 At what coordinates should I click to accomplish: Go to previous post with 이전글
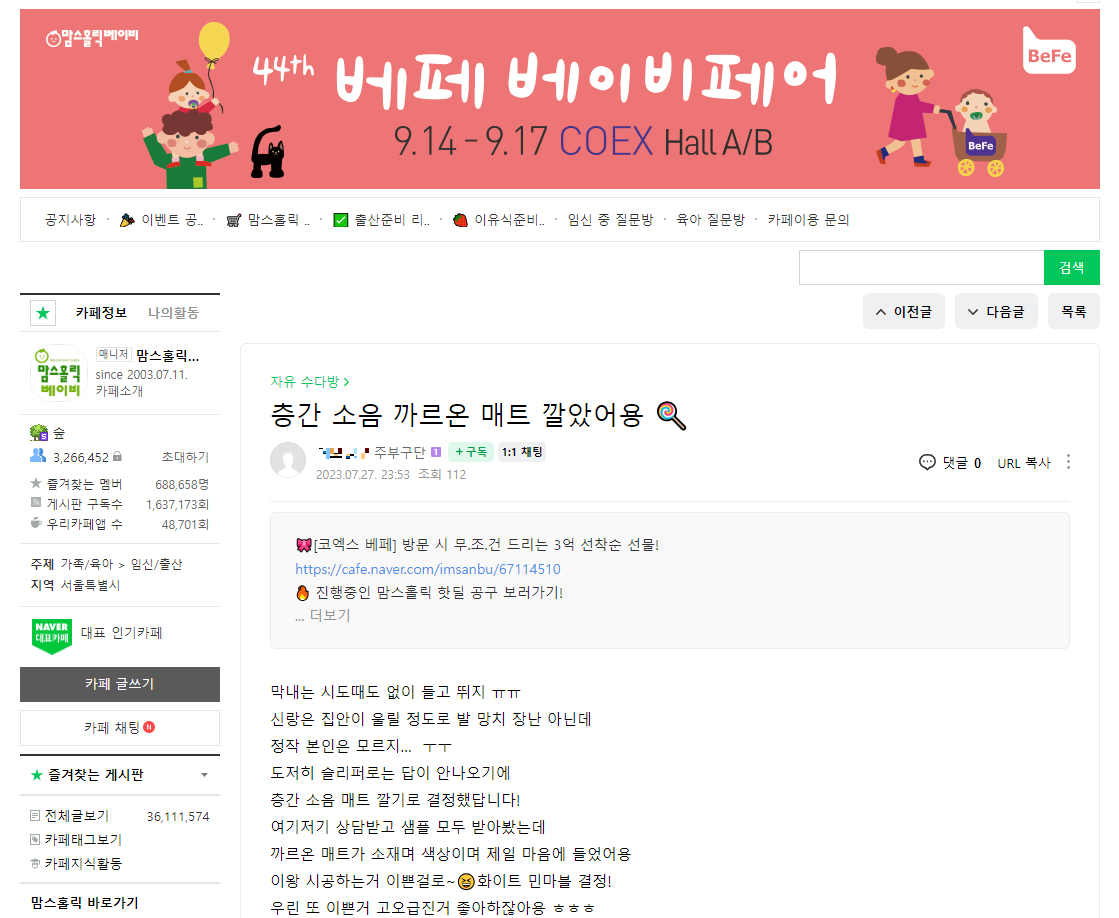click(x=903, y=311)
